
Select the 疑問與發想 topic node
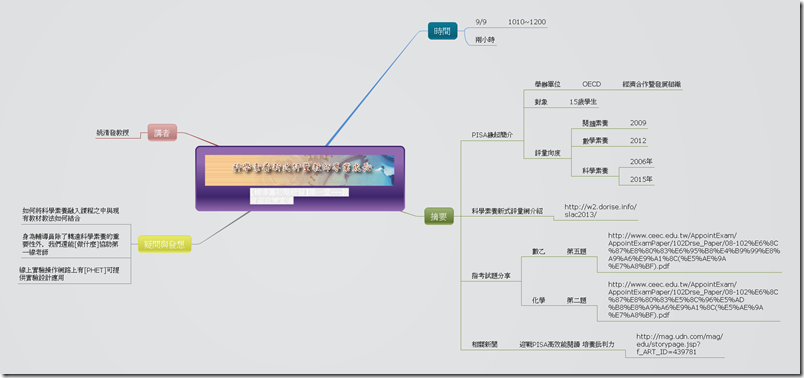[x=165, y=244]
